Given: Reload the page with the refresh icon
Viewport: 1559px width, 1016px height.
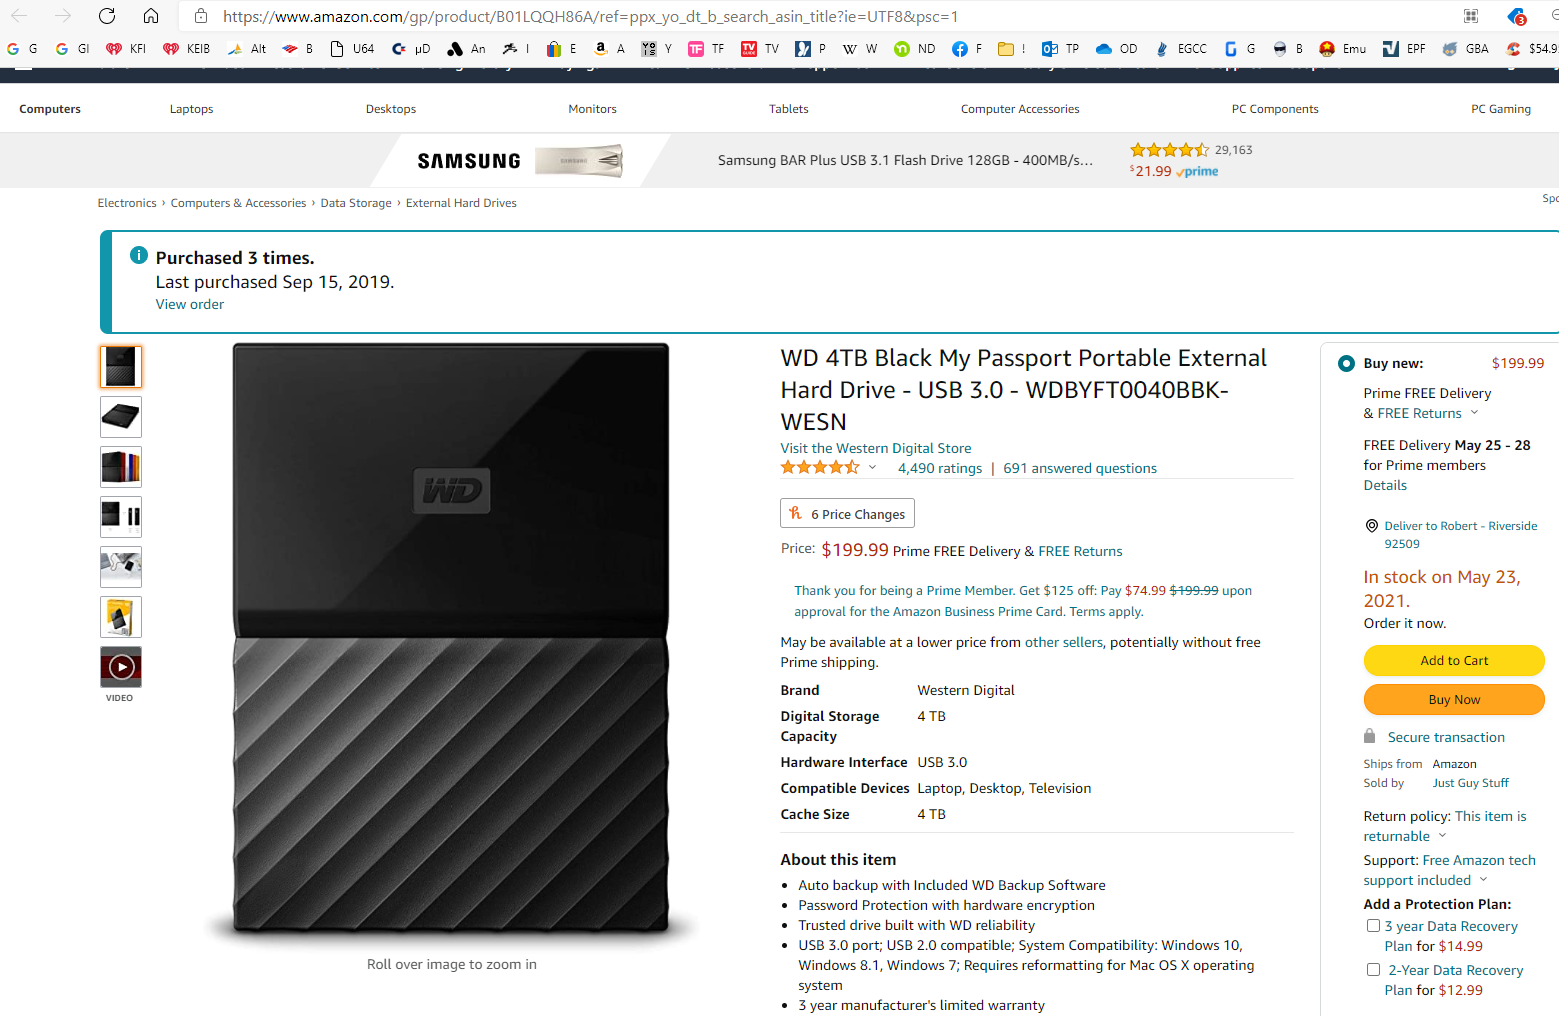Looking at the screenshot, I should coord(107,16).
